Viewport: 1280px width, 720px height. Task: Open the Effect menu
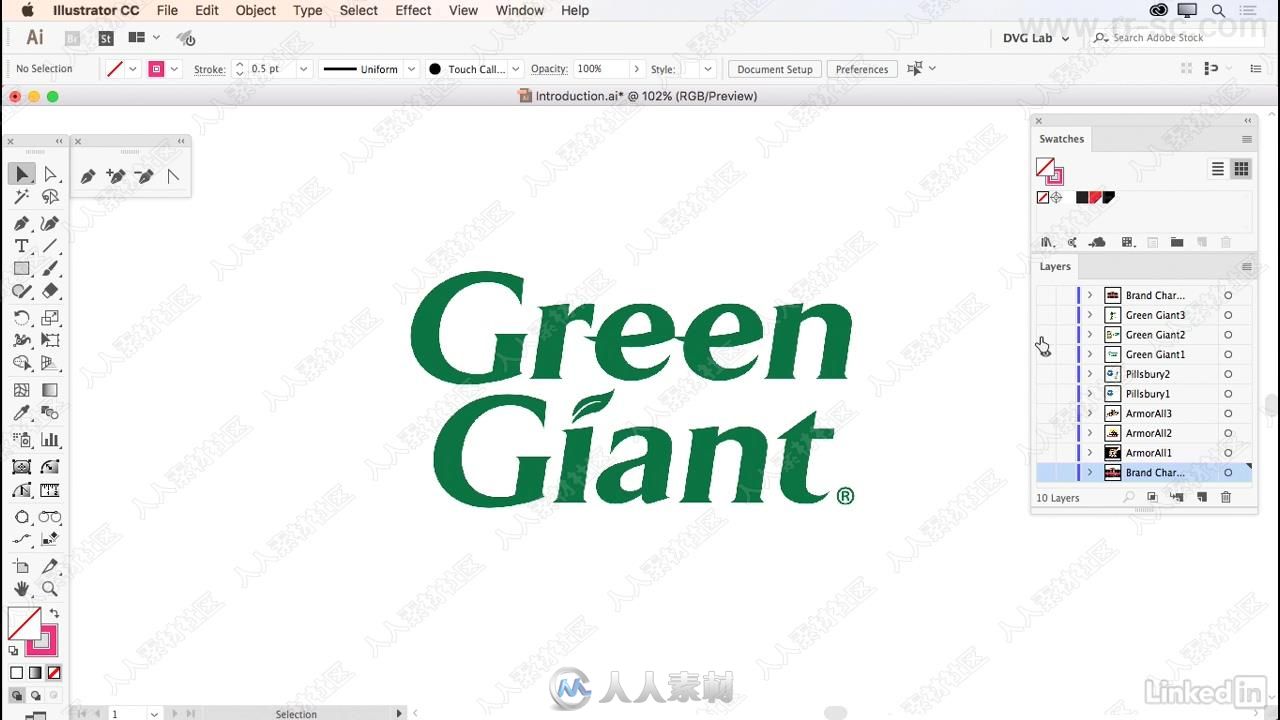(x=413, y=10)
